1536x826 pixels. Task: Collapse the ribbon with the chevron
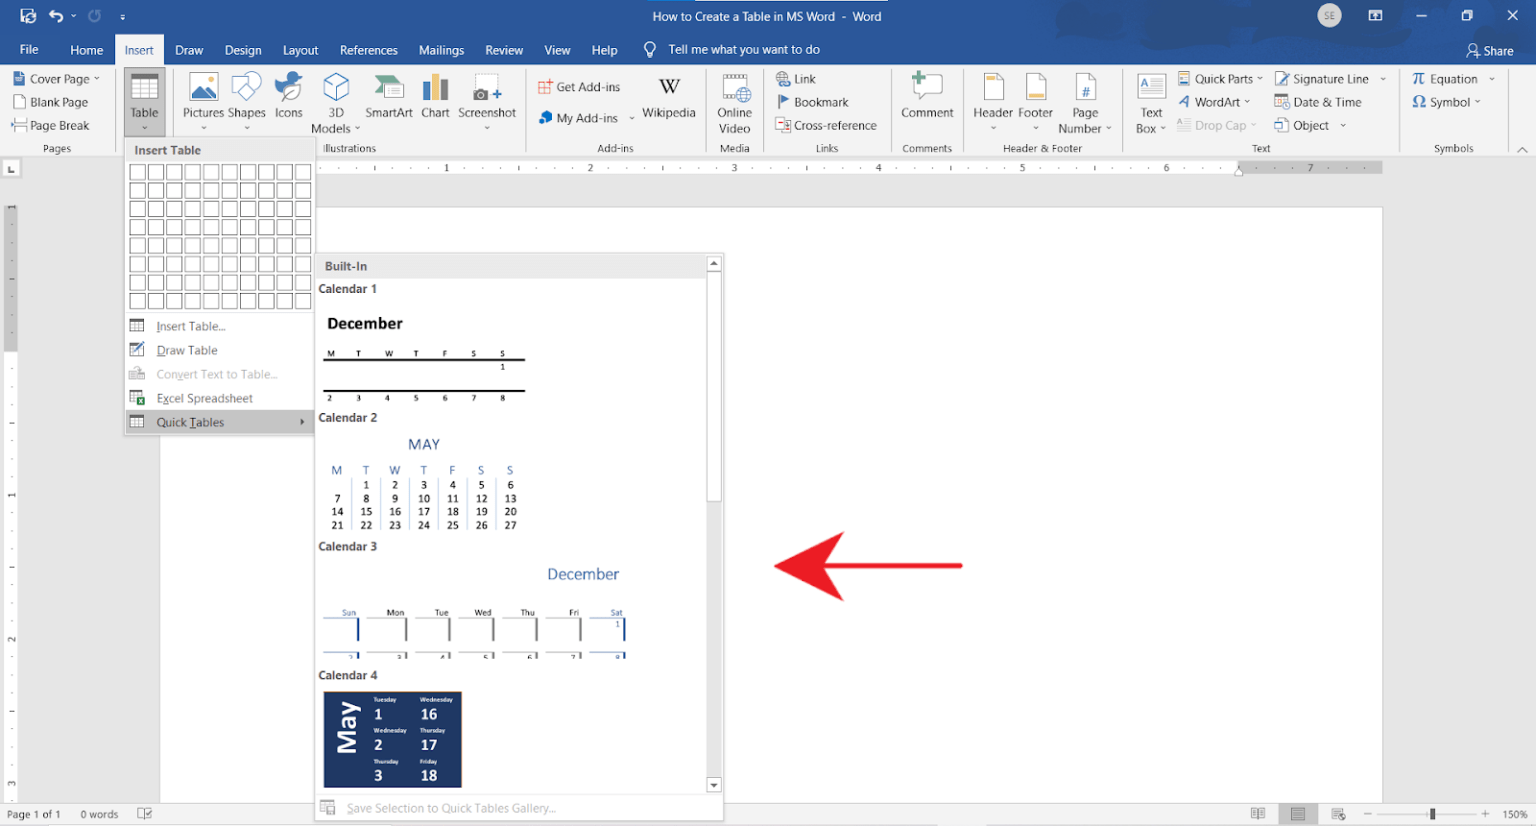[1522, 149]
